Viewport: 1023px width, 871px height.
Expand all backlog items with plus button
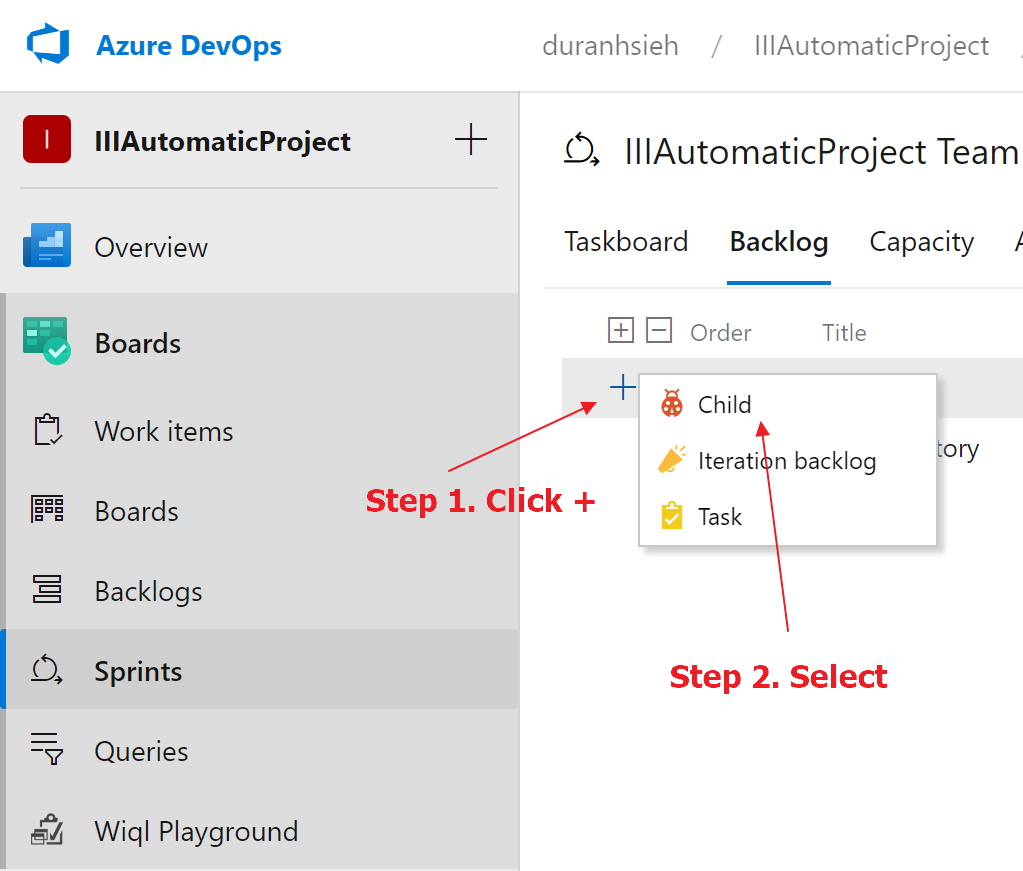(620, 330)
